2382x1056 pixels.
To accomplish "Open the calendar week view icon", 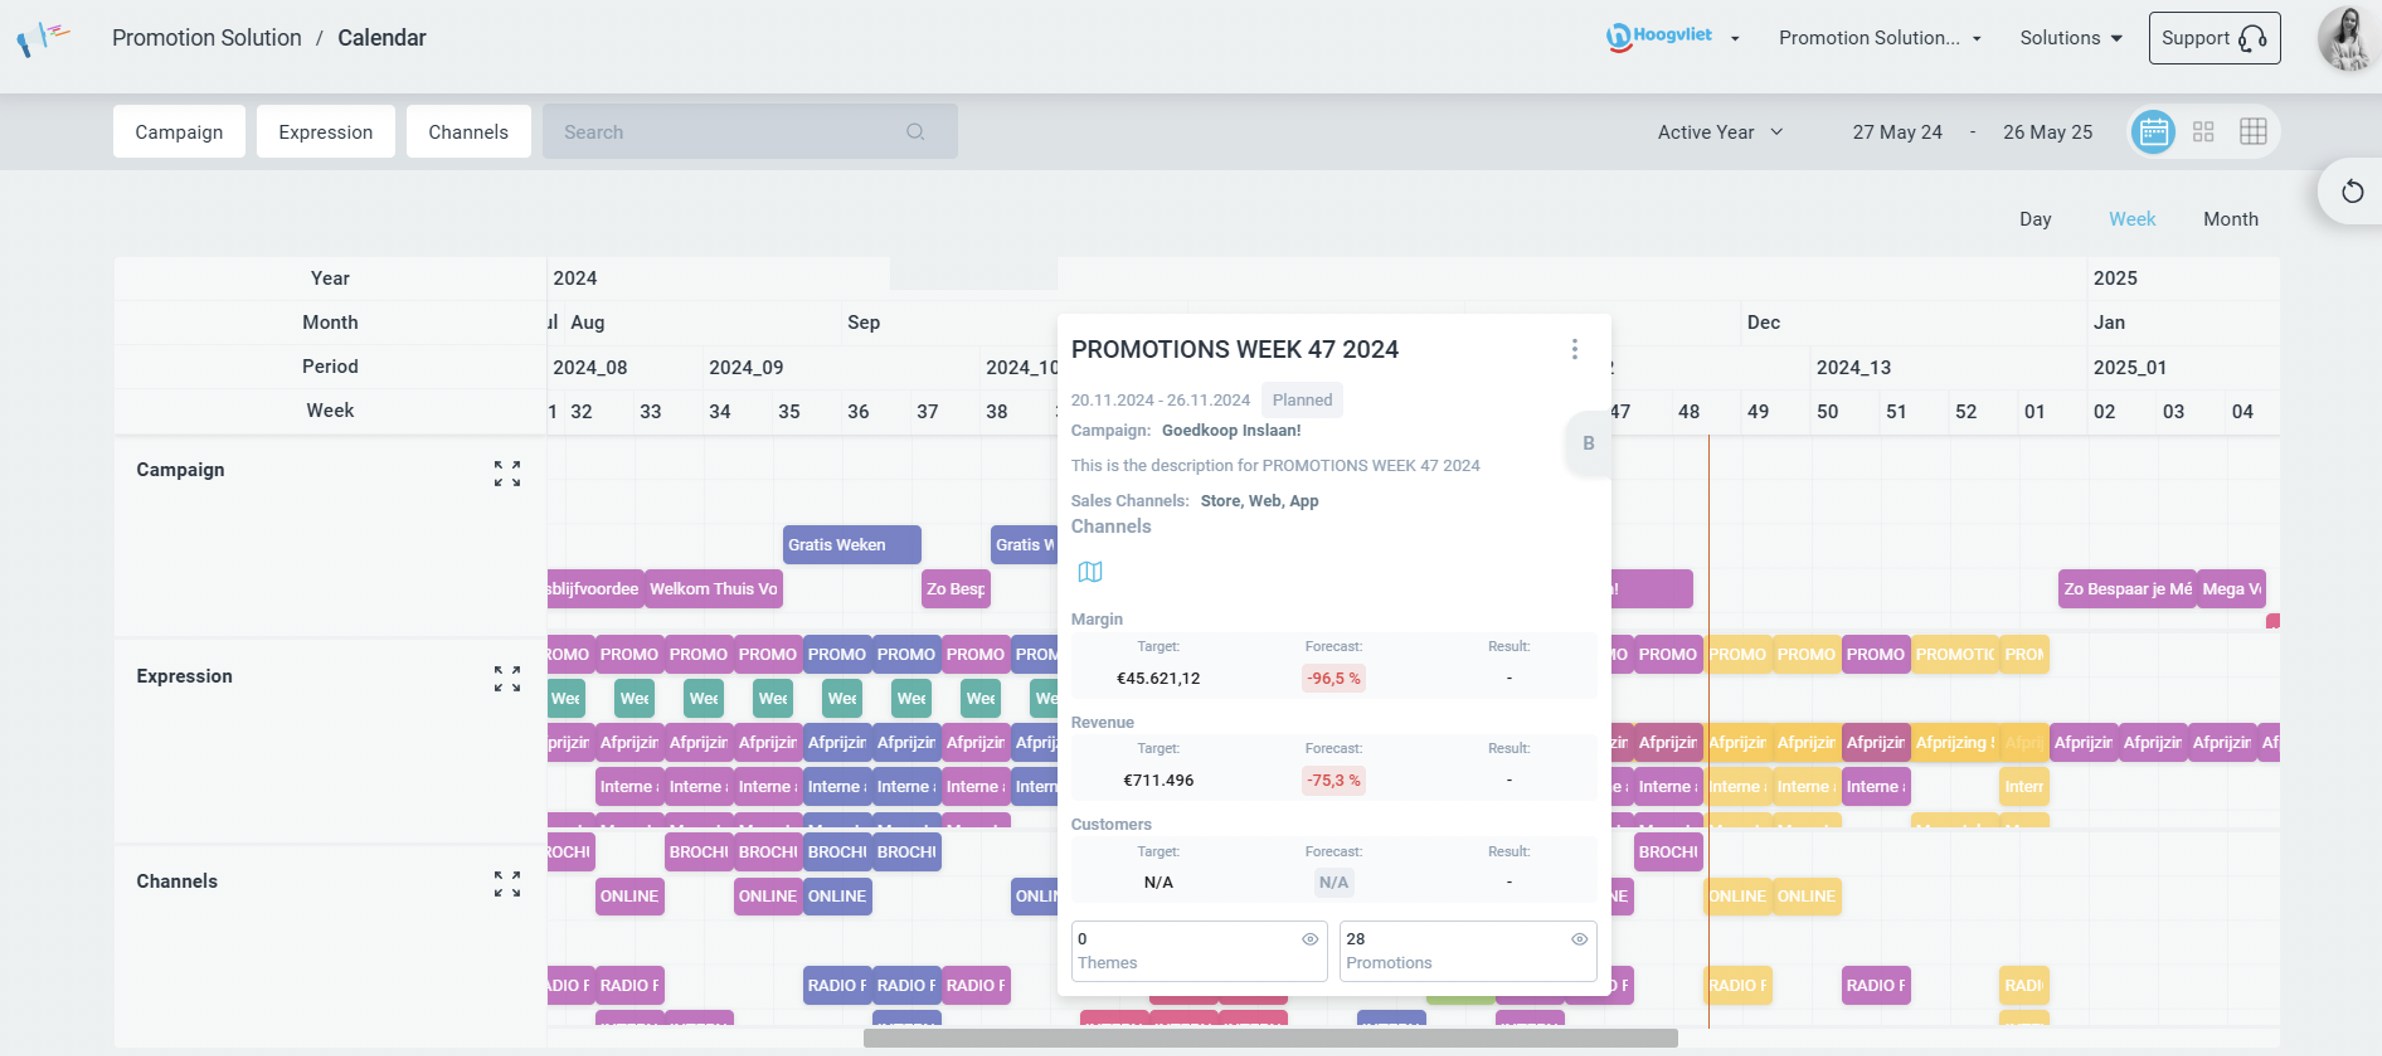I will coord(2152,131).
